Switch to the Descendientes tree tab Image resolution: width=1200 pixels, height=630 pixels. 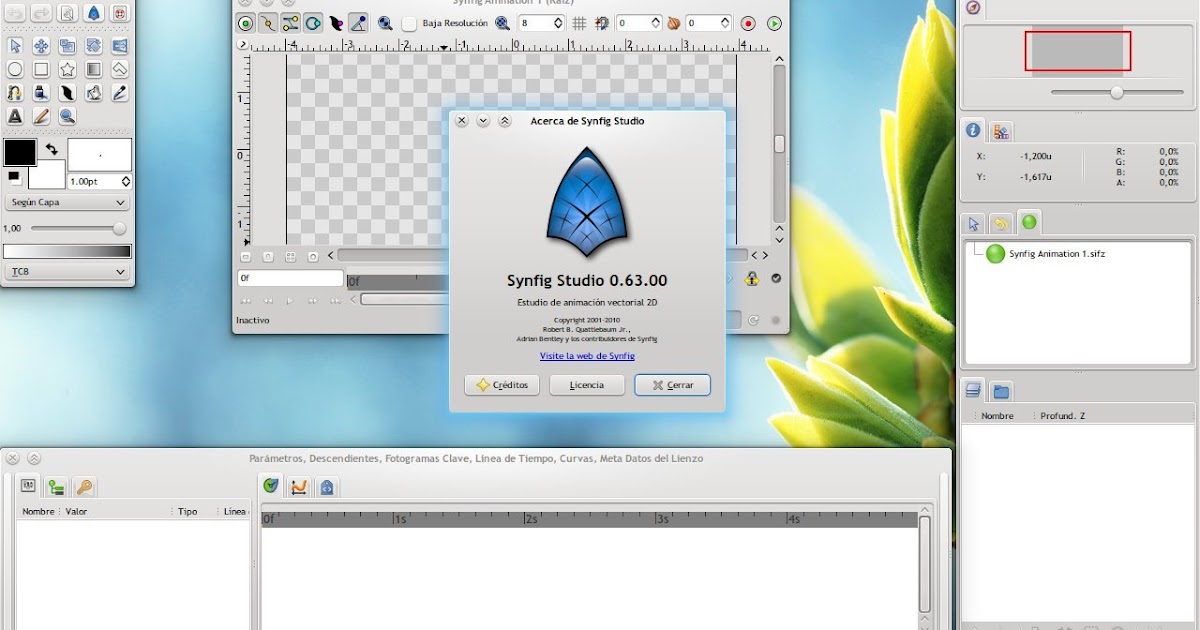pos(57,486)
